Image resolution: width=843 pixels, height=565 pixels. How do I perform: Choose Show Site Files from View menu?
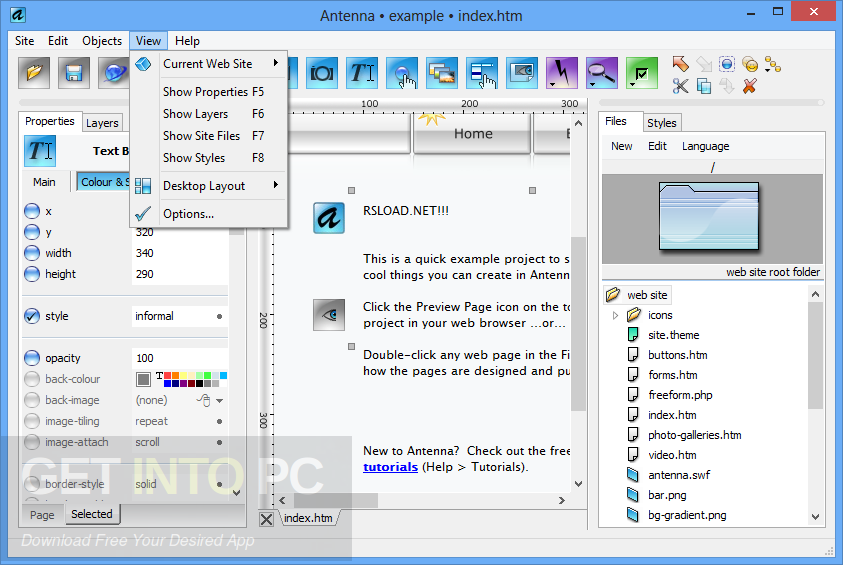(x=209, y=136)
